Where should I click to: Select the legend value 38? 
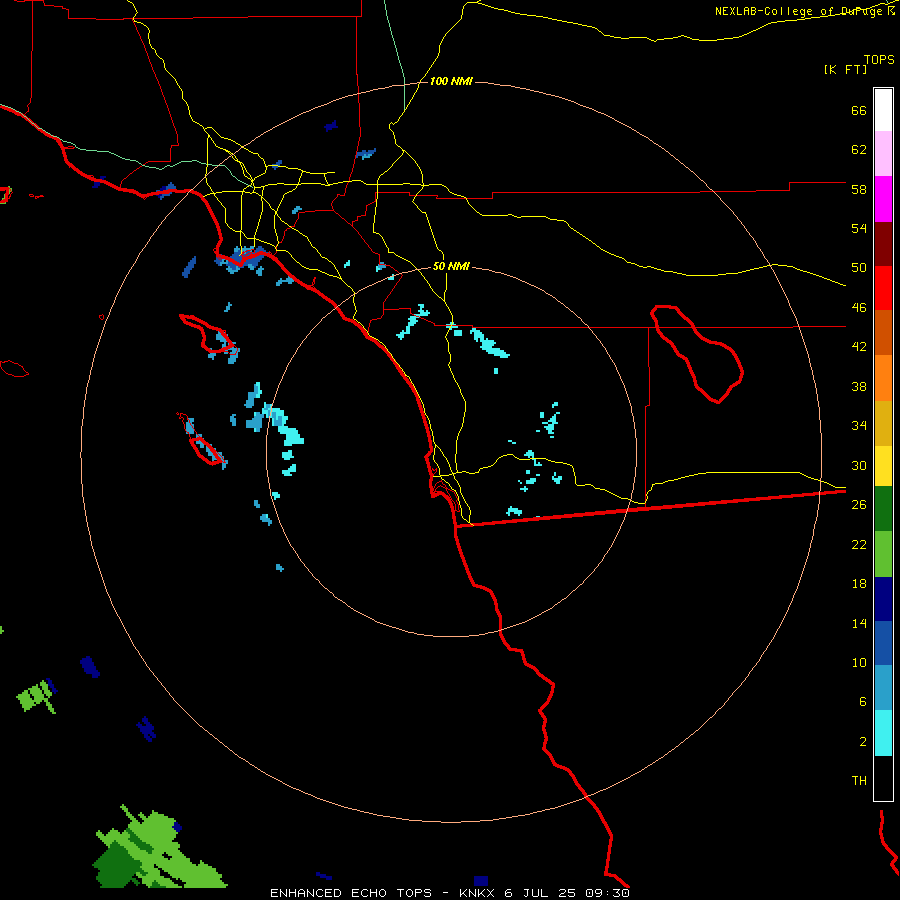pyautogui.click(x=859, y=386)
